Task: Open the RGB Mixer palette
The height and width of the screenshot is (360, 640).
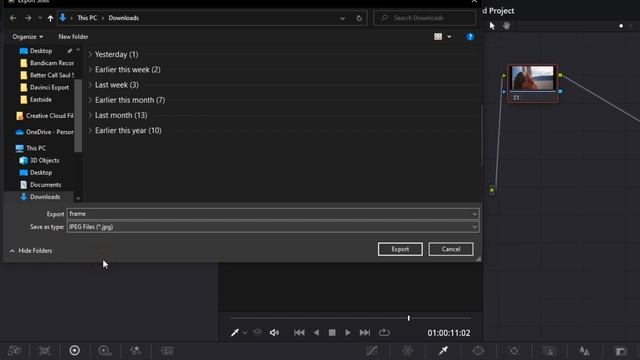Action: point(135,351)
